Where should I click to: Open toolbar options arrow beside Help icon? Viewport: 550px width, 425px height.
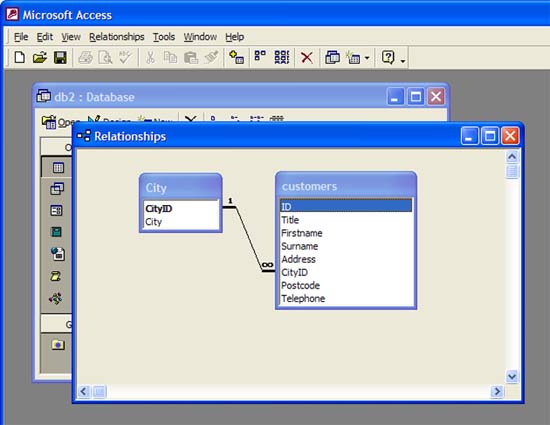click(x=403, y=61)
